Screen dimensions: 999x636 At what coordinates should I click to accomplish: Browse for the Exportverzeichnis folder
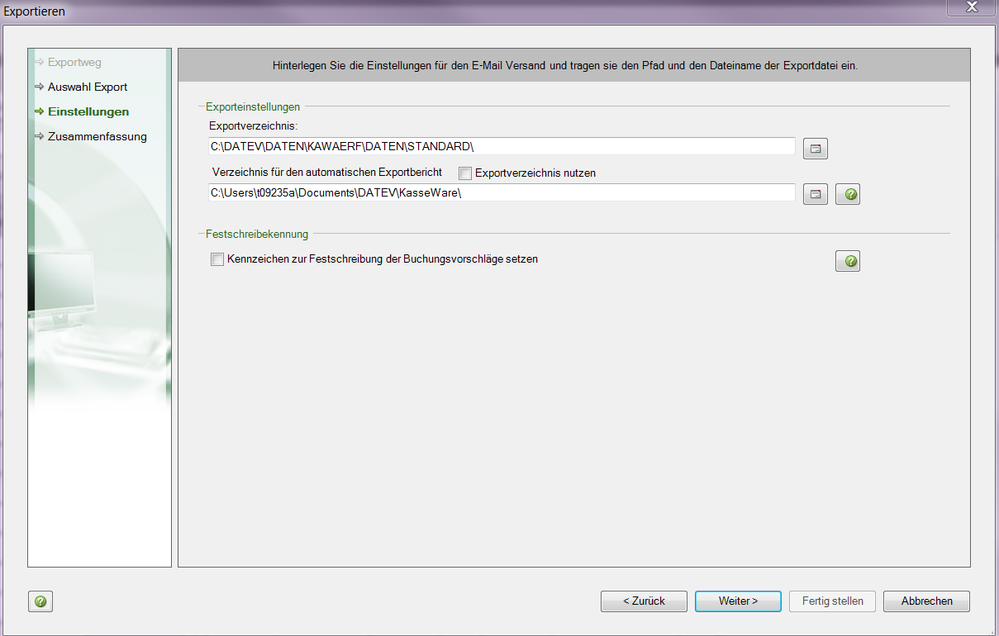click(x=816, y=149)
